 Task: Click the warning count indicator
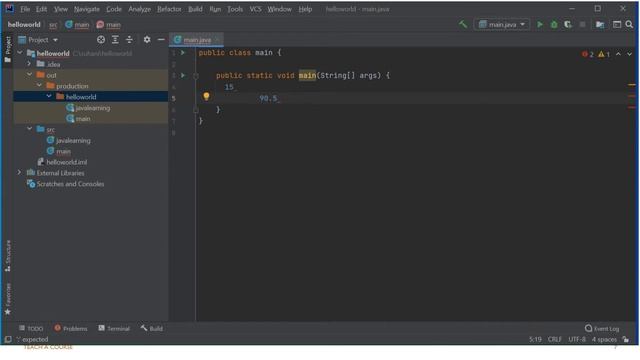pos(604,54)
